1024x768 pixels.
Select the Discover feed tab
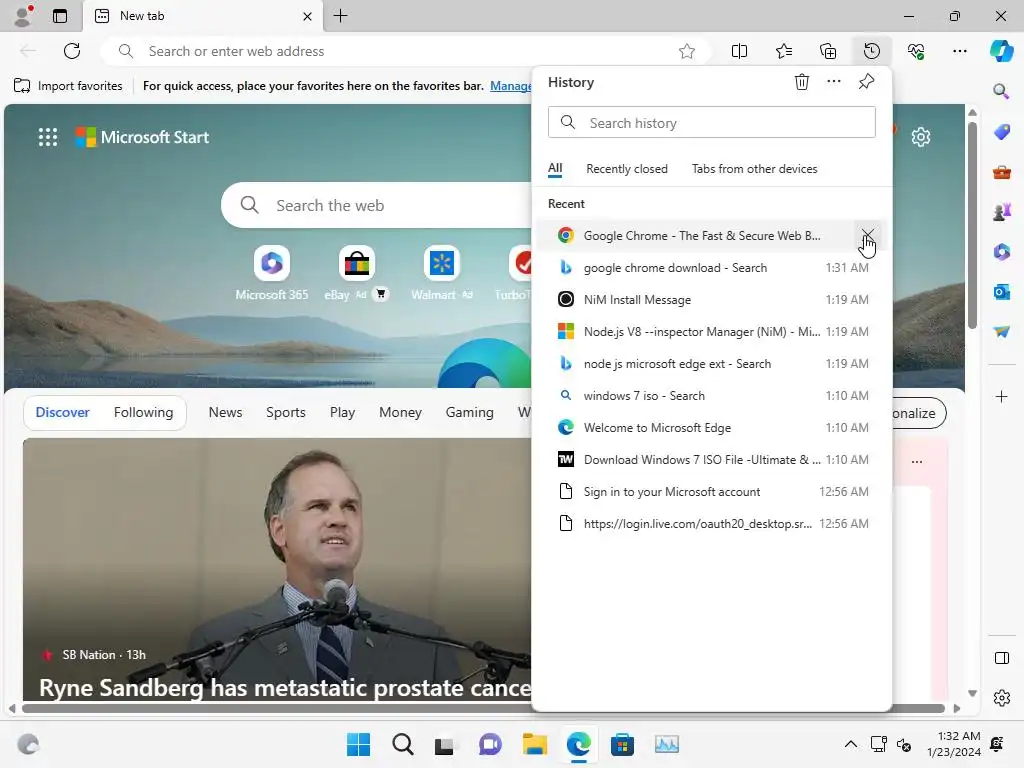point(63,412)
